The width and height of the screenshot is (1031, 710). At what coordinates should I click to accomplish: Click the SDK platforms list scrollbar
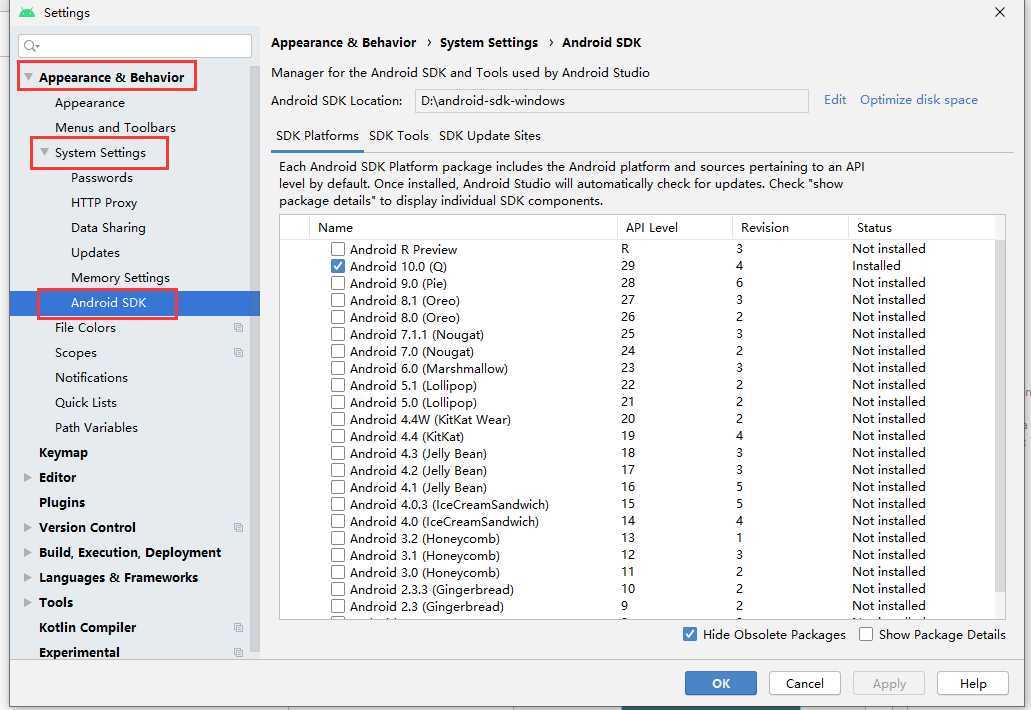(x=1000, y=416)
